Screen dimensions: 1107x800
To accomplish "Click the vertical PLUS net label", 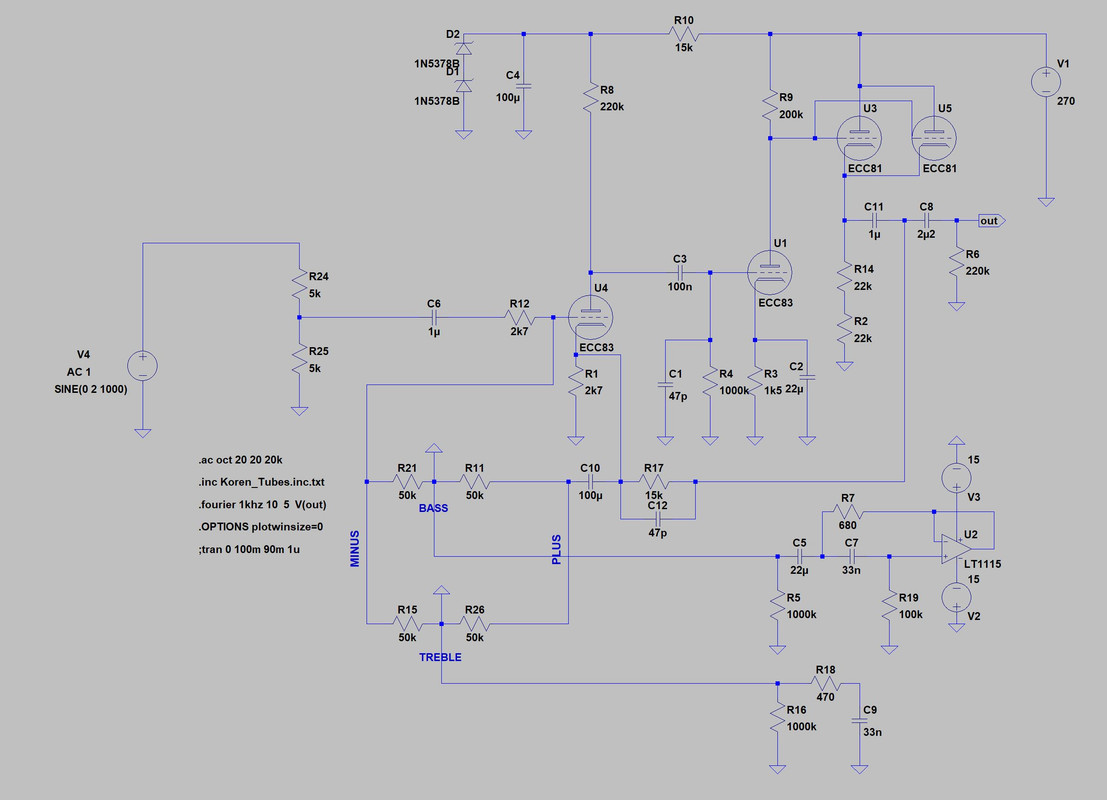I will tap(556, 549).
